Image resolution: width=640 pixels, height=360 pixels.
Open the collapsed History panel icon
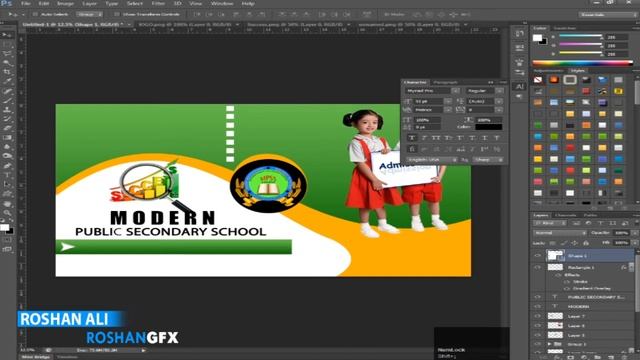[x=520, y=34]
